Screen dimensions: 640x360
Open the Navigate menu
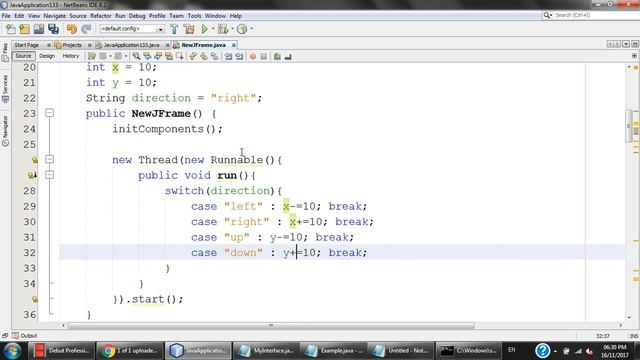click(54, 16)
